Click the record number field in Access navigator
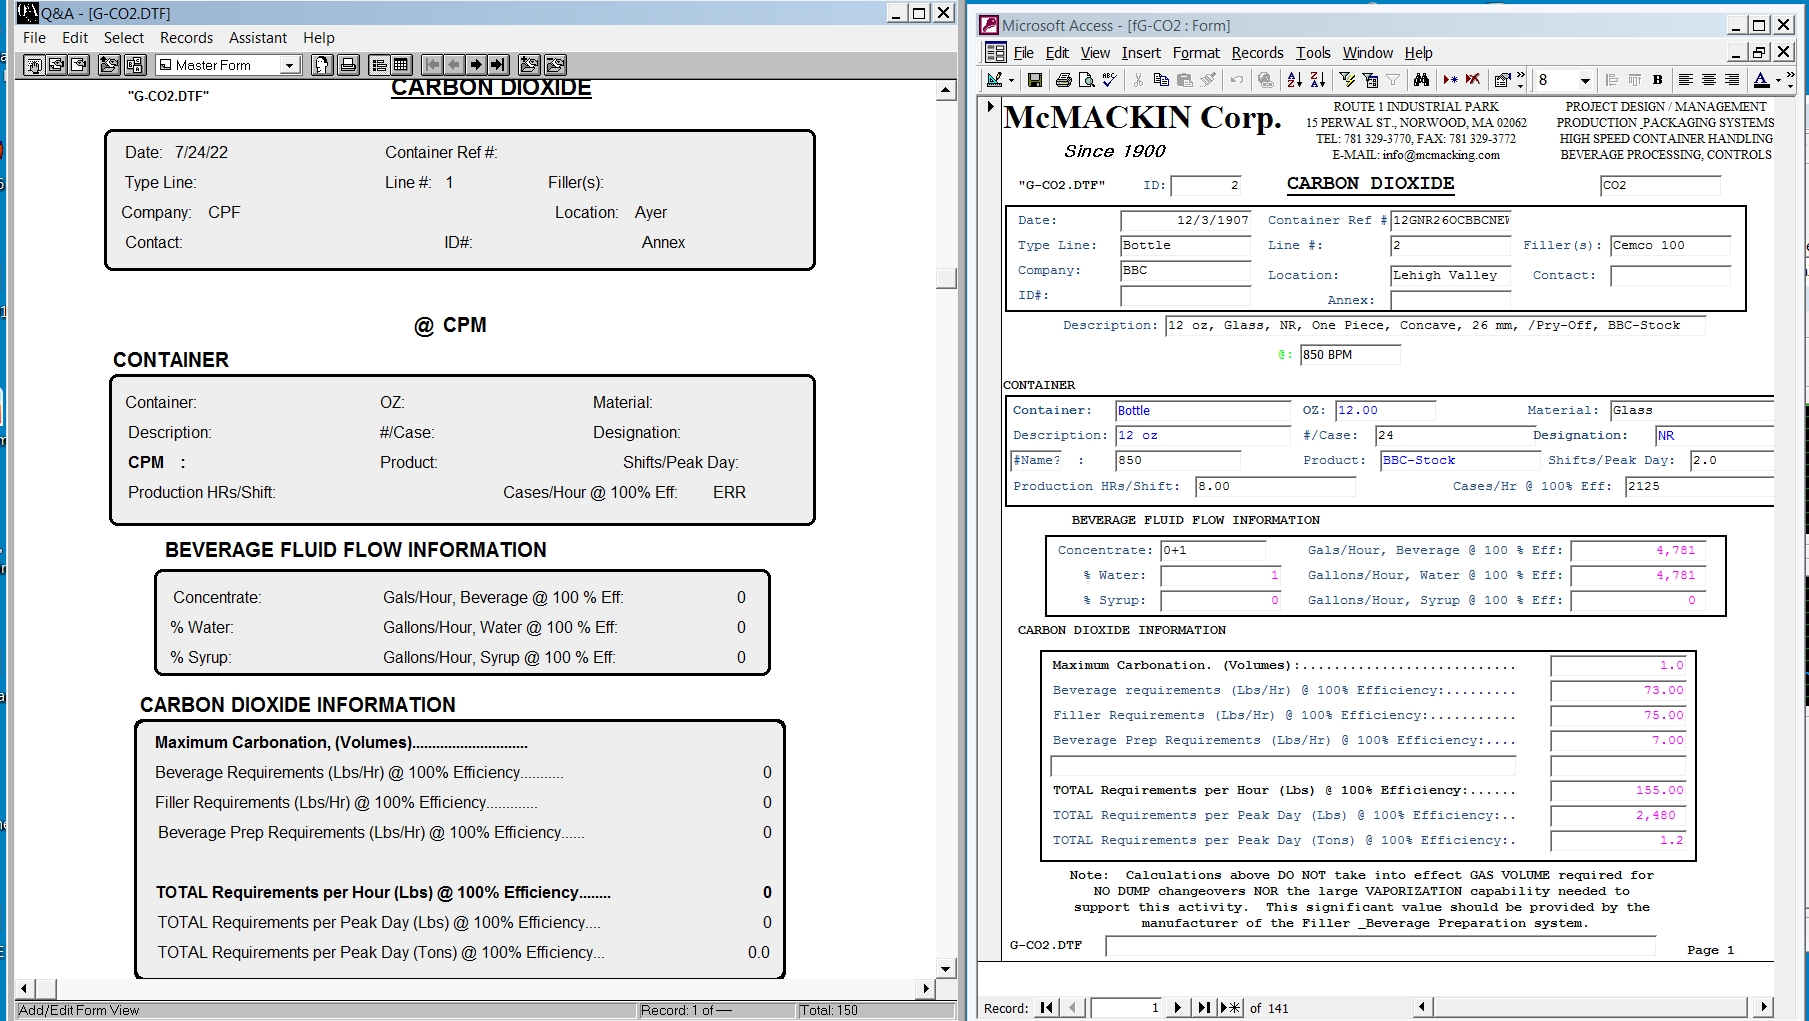The image size is (1809, 1021). coord(1126,1008)
